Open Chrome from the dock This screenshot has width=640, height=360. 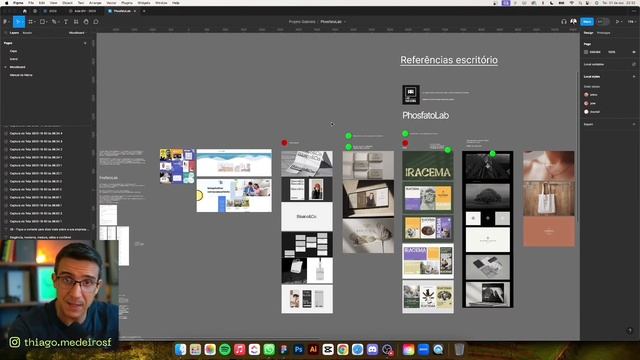point(342,349)
